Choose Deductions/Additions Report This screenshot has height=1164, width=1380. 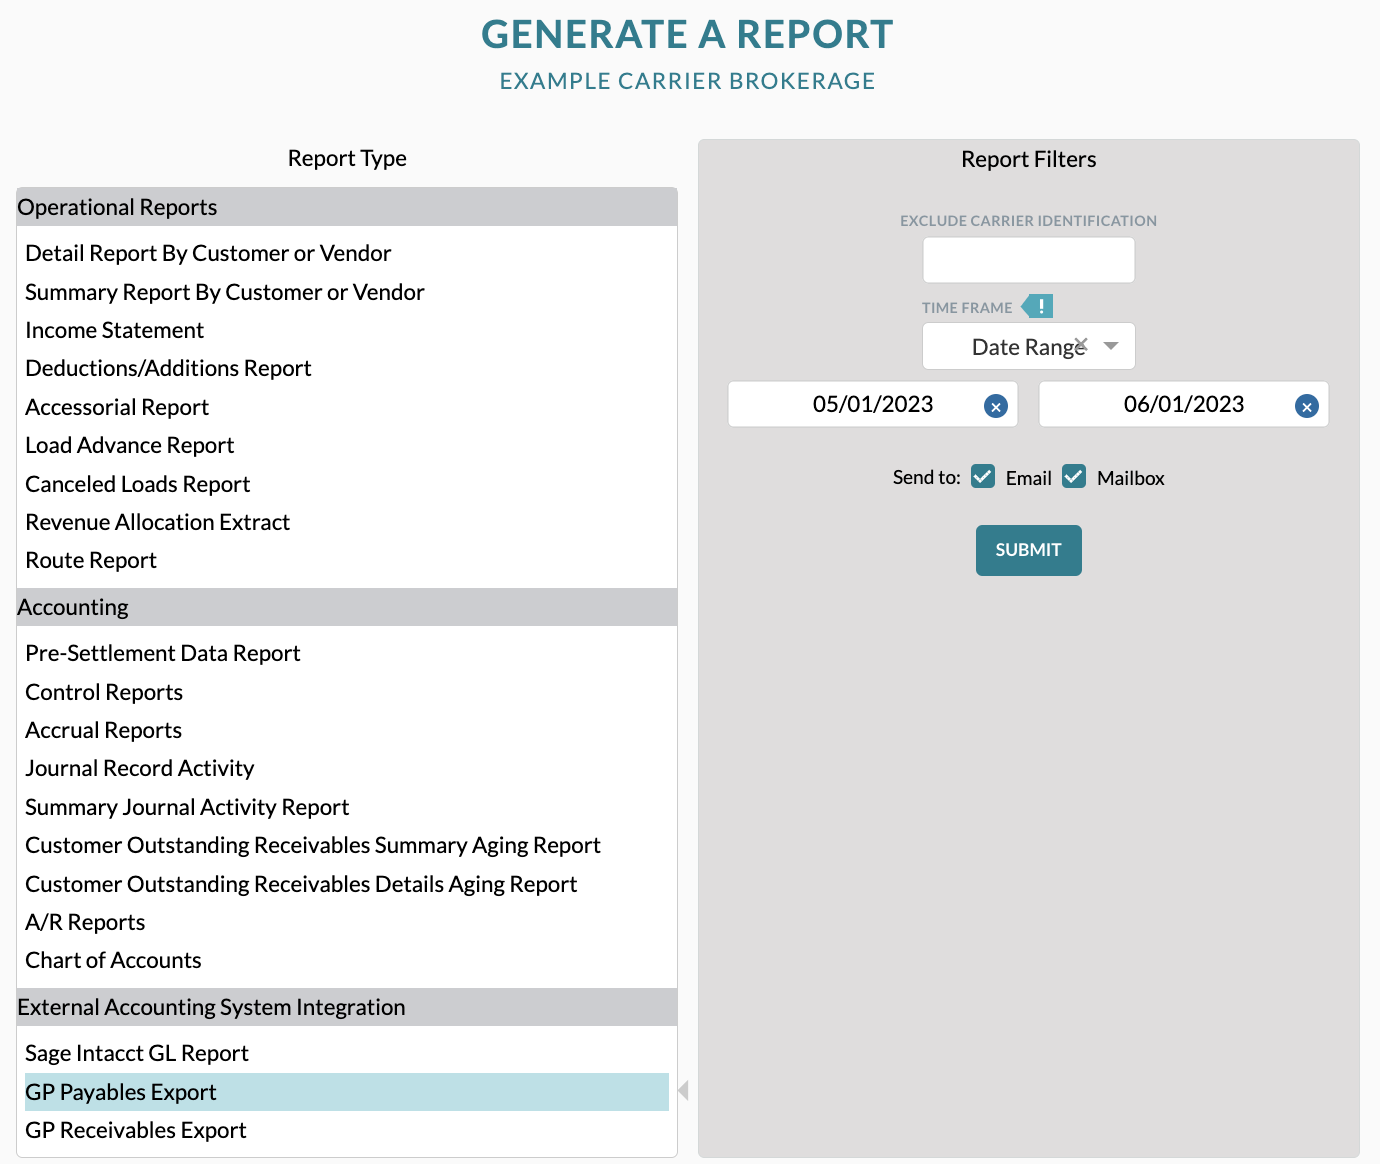pos(347,368)
